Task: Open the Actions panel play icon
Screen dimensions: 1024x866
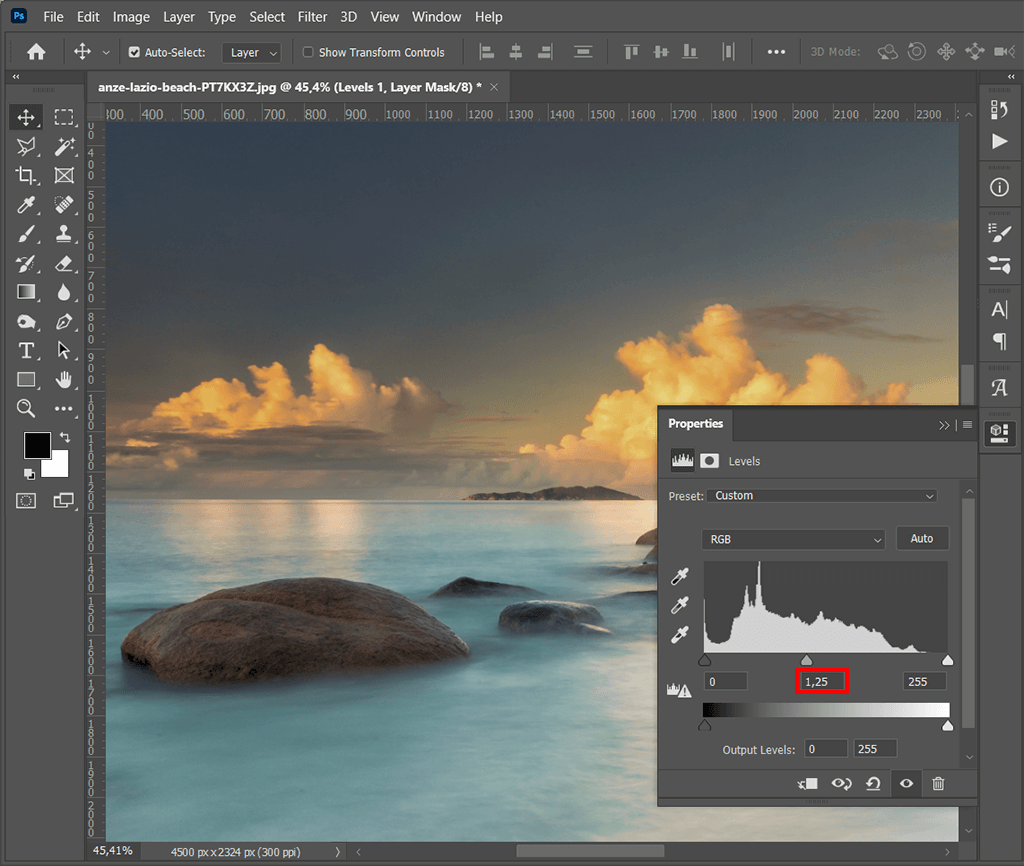Action: 999,141
